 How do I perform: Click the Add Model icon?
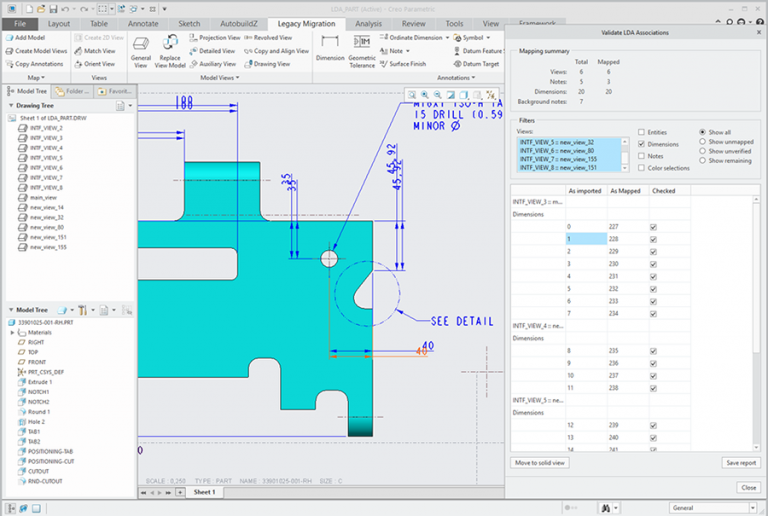click(x=9, y=38)
